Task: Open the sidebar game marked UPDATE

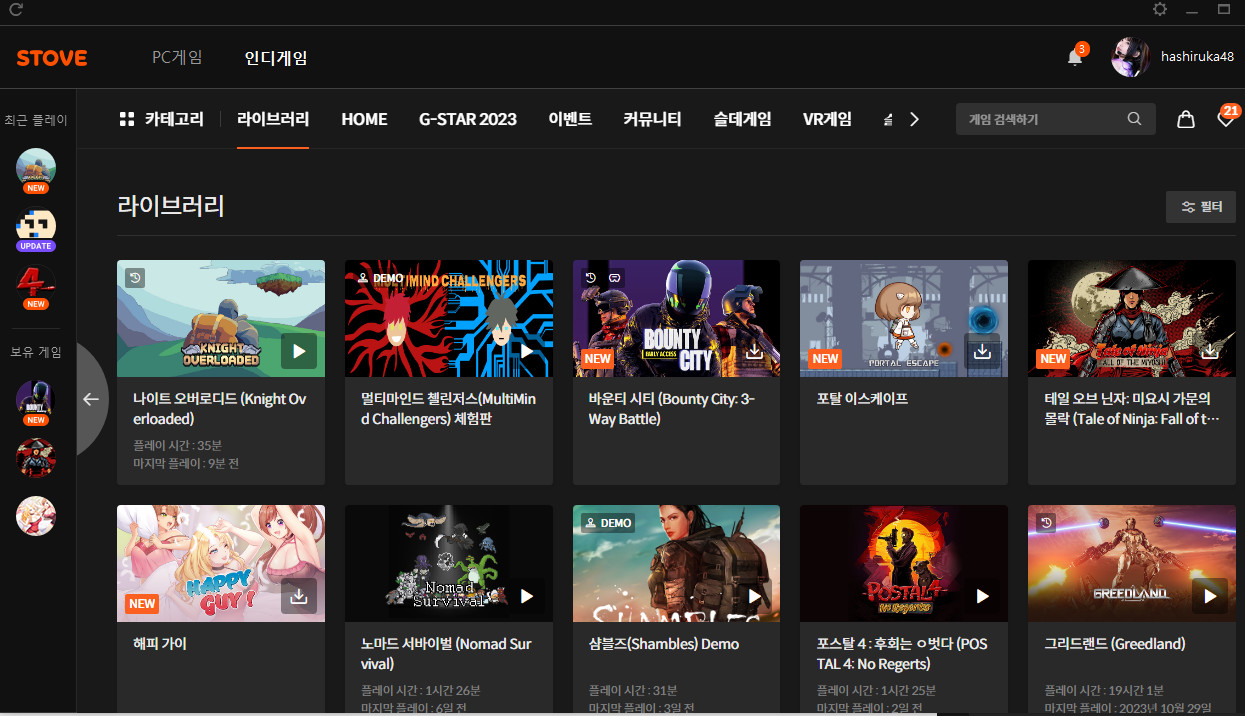Action: click(36, 226)
